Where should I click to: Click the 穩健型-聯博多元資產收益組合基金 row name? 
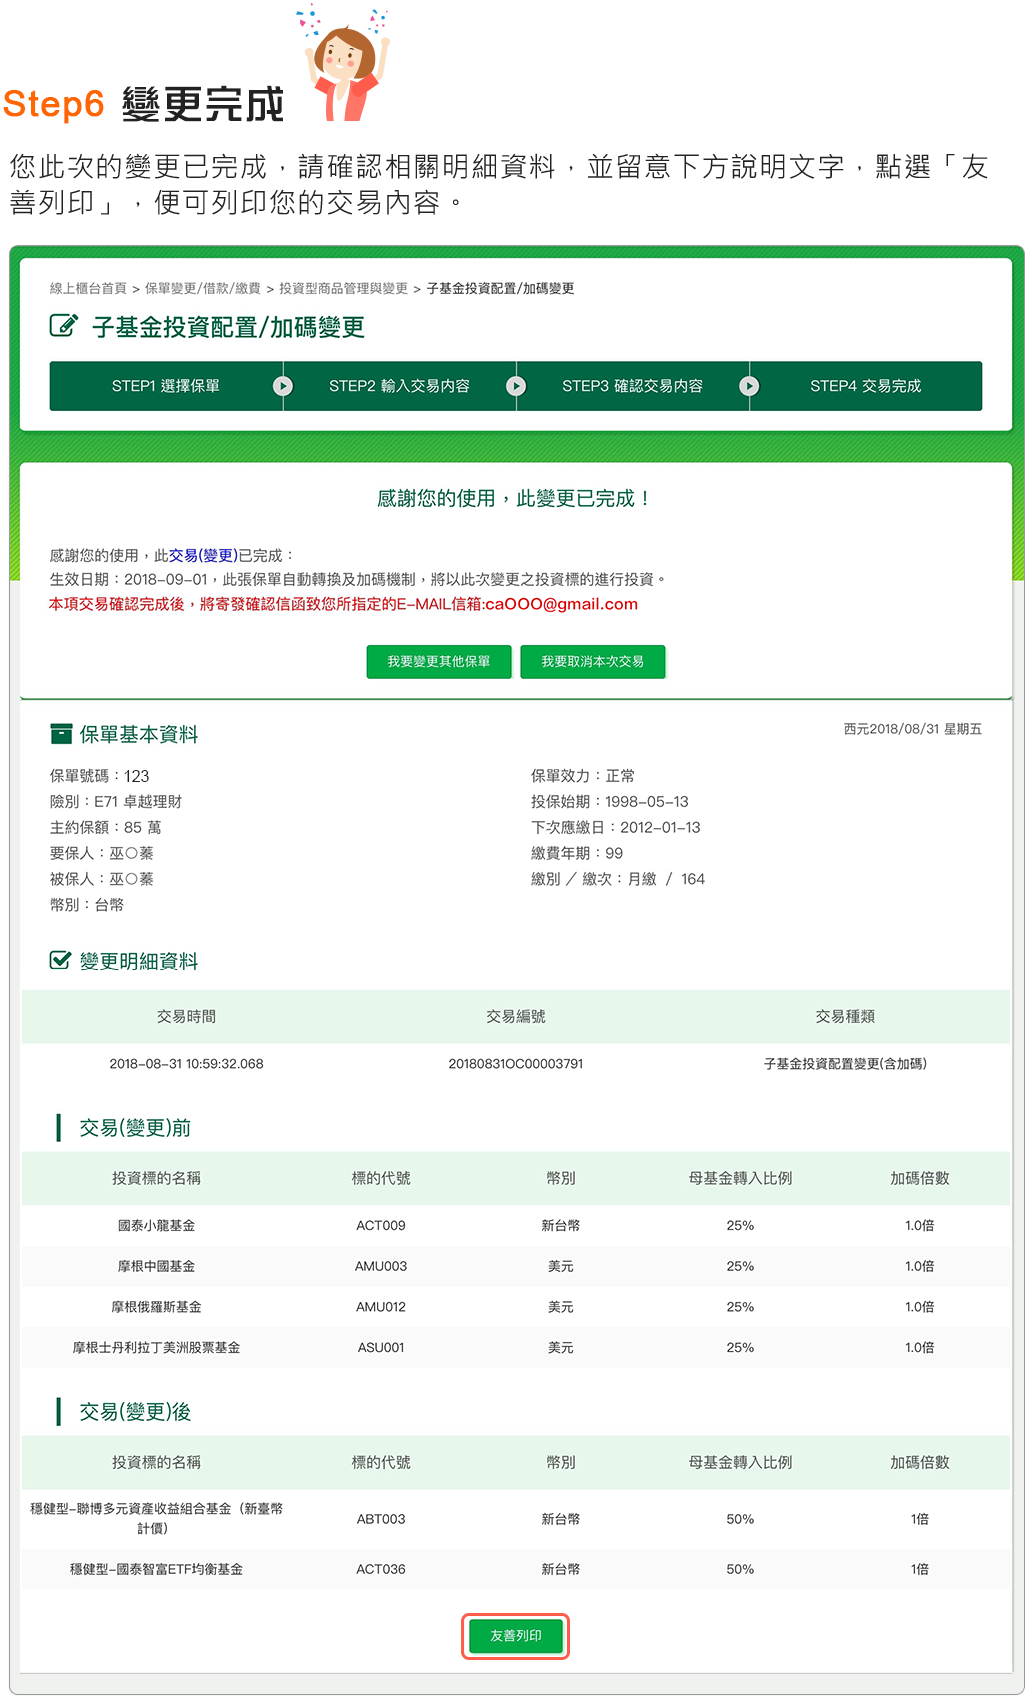point(156,1518)
